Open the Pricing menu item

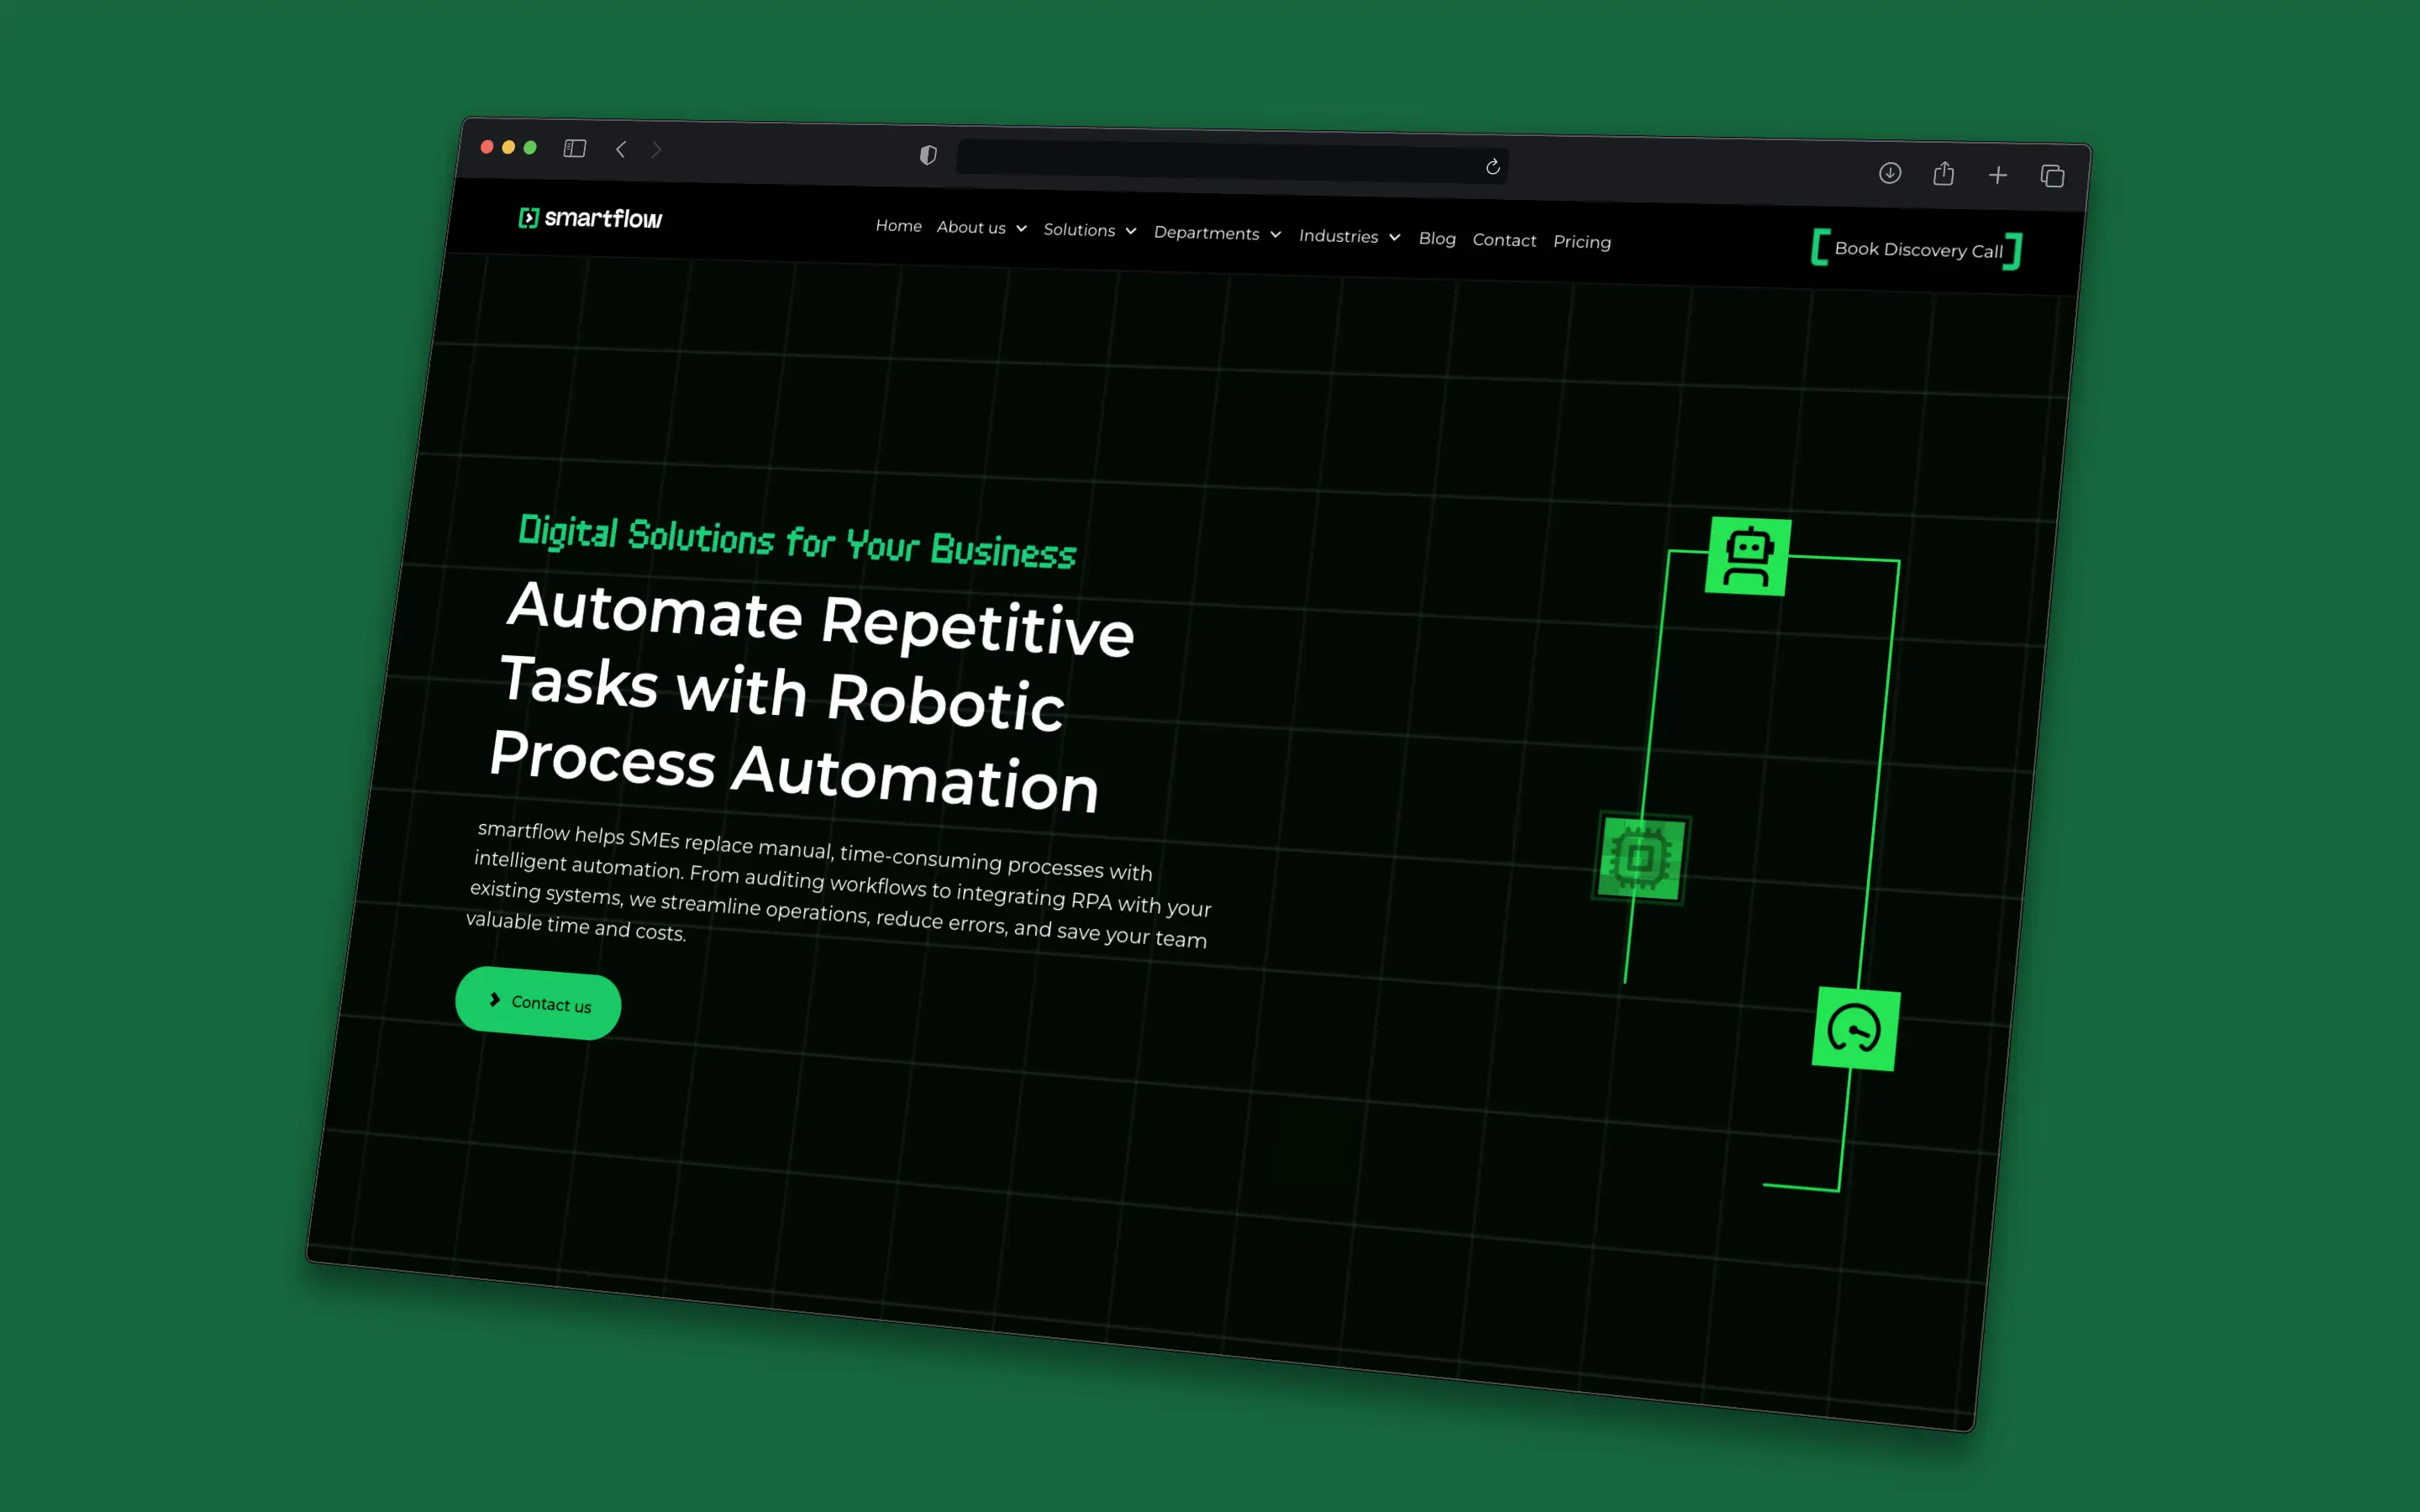point(1581,242)
